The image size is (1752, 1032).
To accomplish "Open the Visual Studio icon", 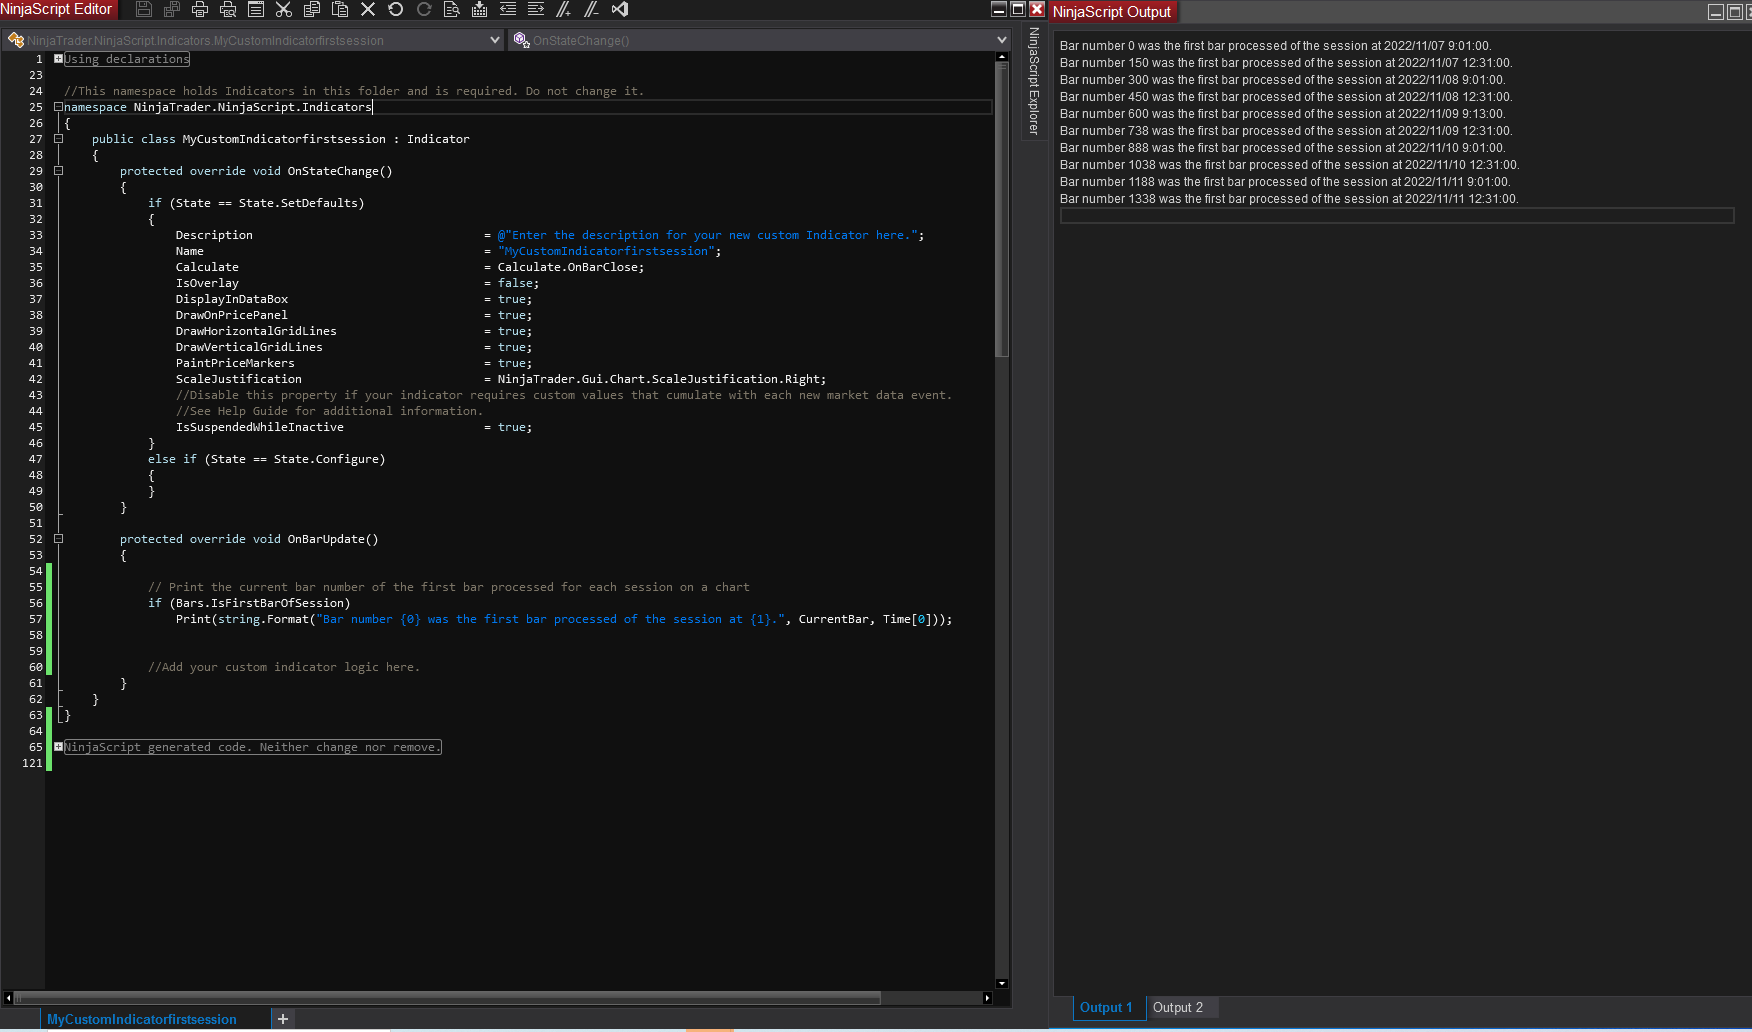I will pyautogui.click(x=620, y=9).
